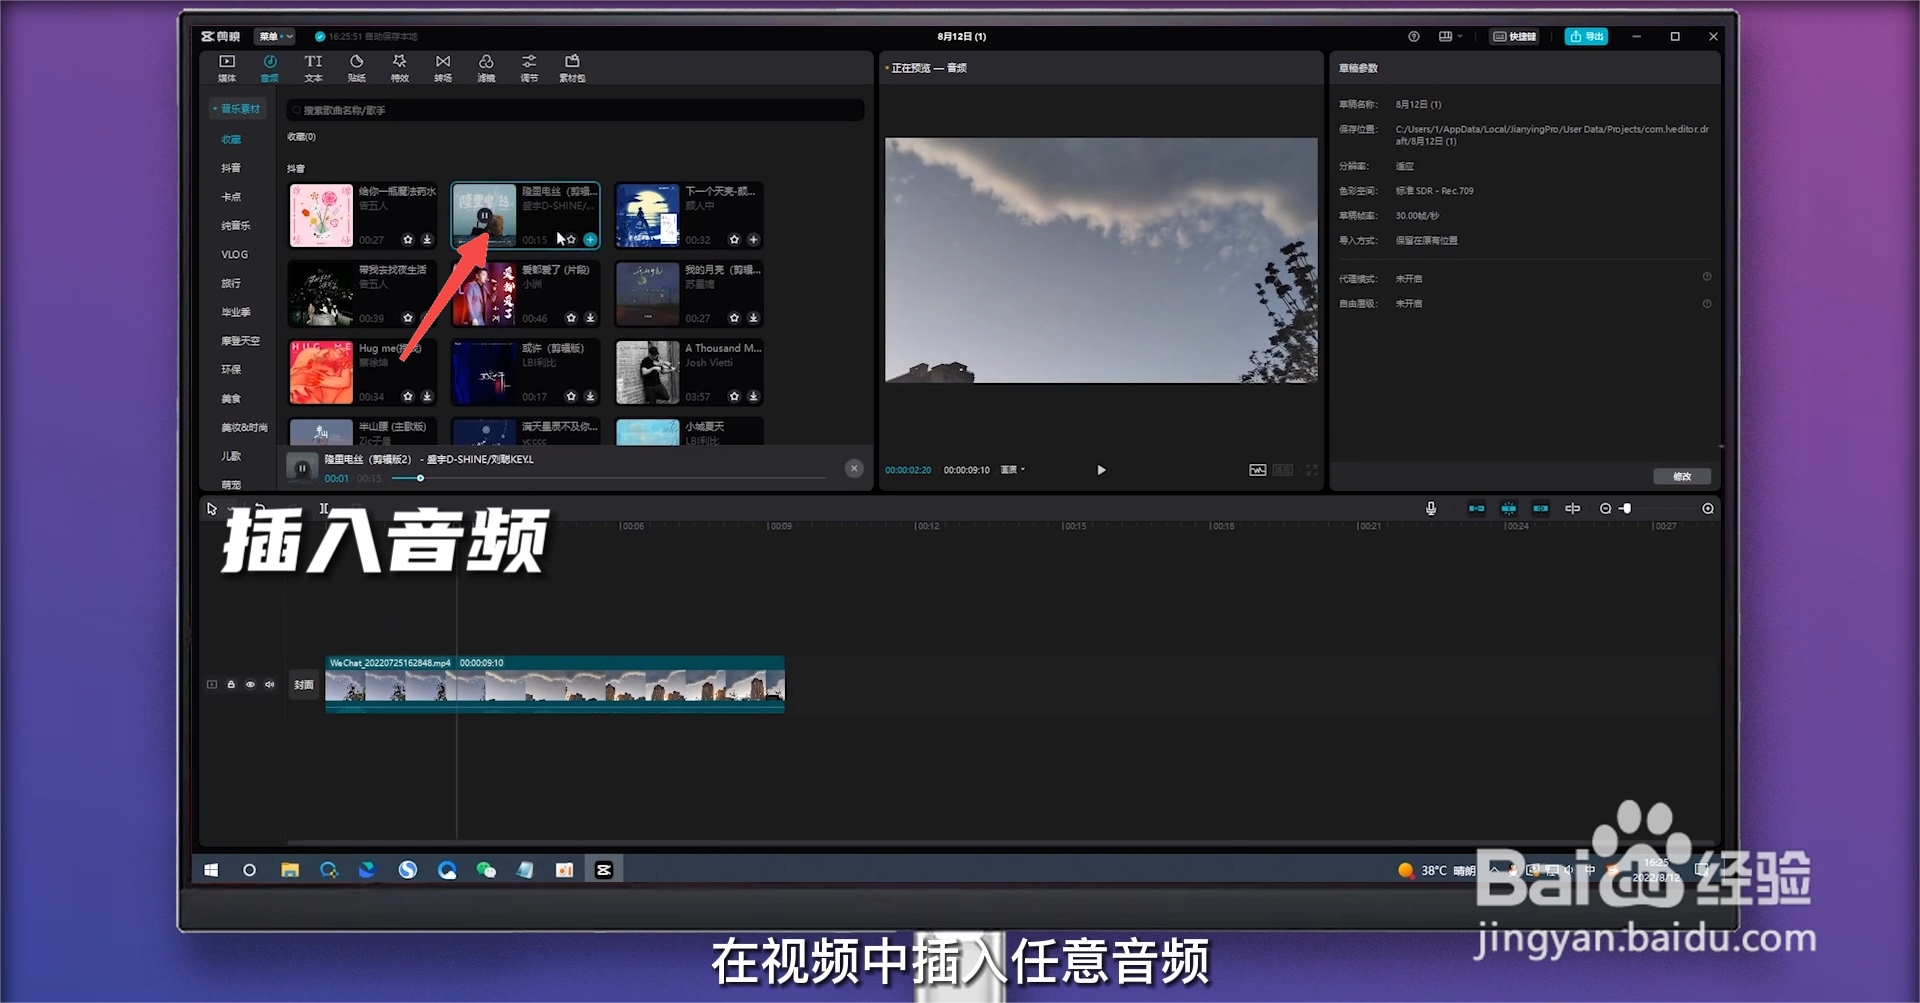Switch to the 媒体 media tab
The image size is (1920, 1003).
[225, 68]
